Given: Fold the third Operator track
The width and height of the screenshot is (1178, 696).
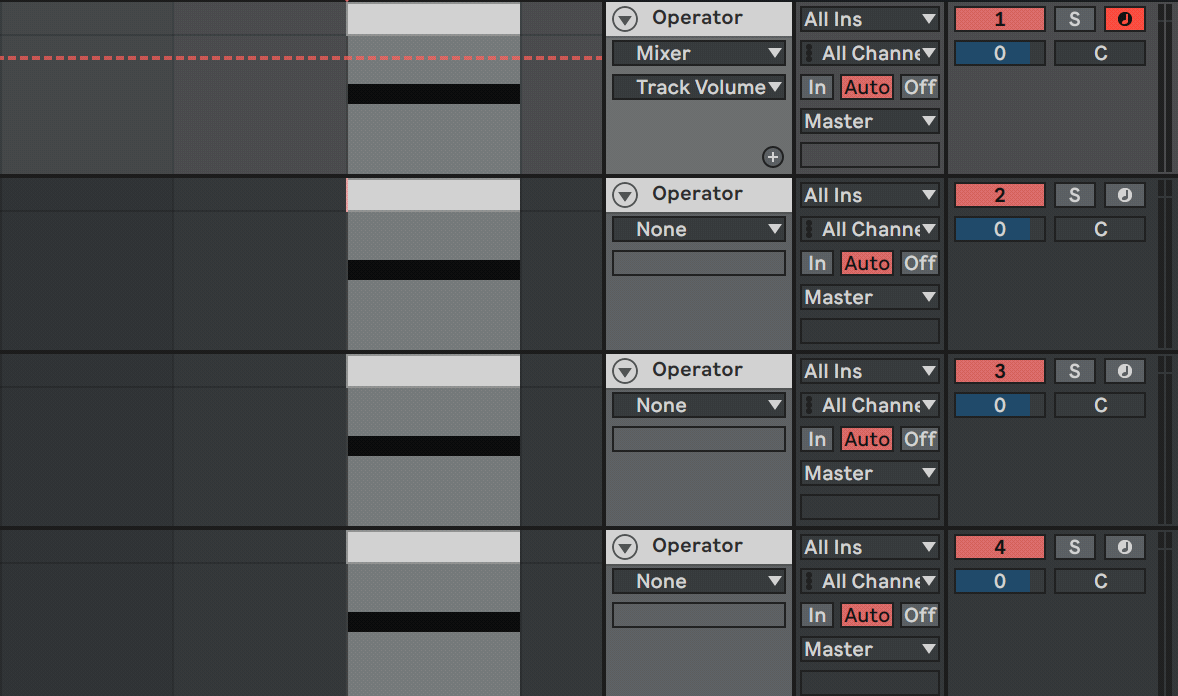Looking at the screenshot, I should click(x=625, y=371).
